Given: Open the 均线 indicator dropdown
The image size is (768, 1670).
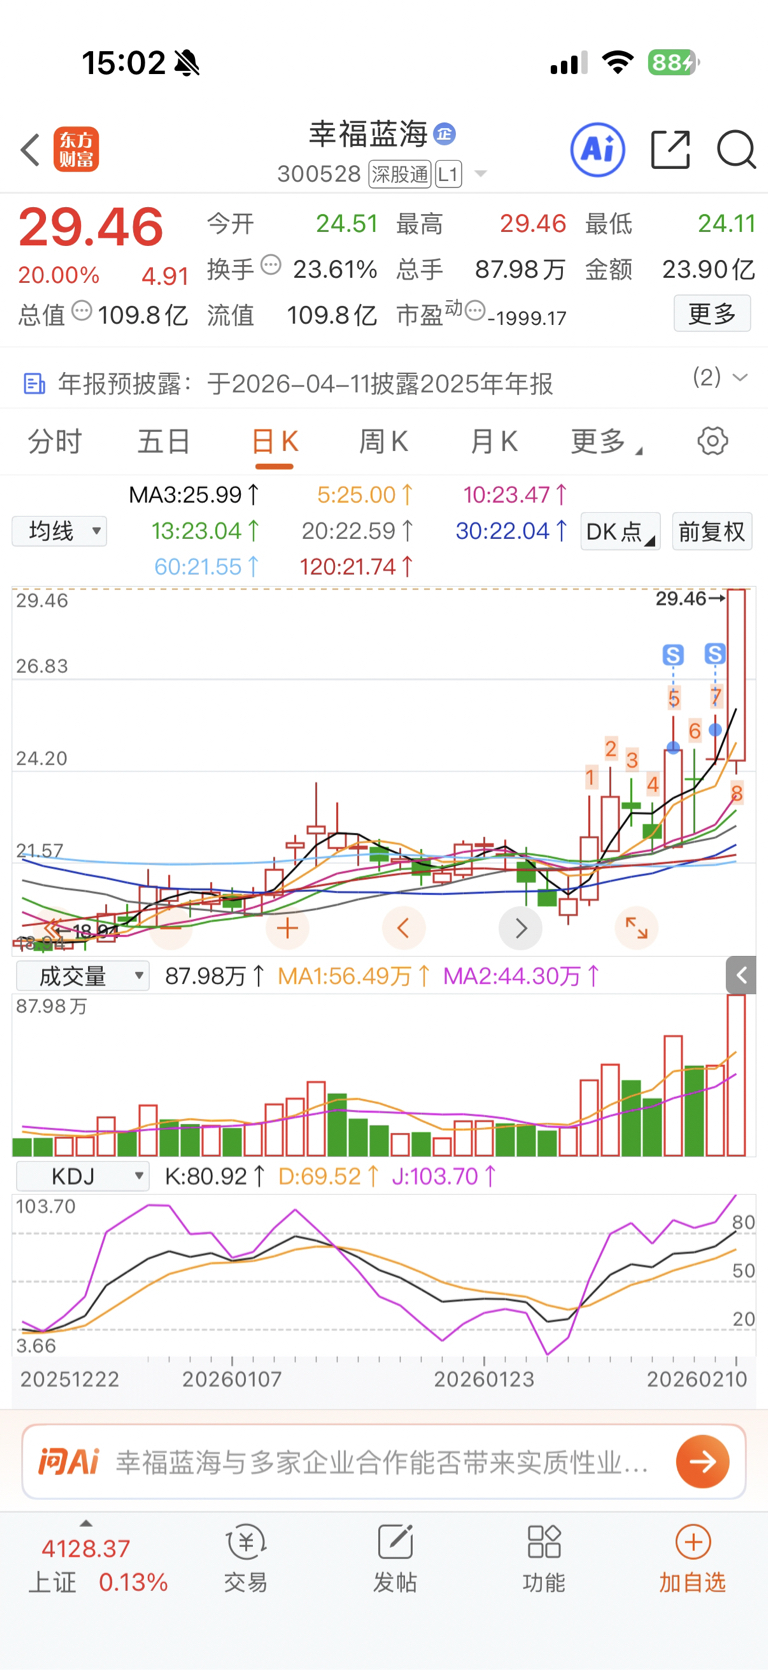Looking at the screenshot, I should click(59, 531).
